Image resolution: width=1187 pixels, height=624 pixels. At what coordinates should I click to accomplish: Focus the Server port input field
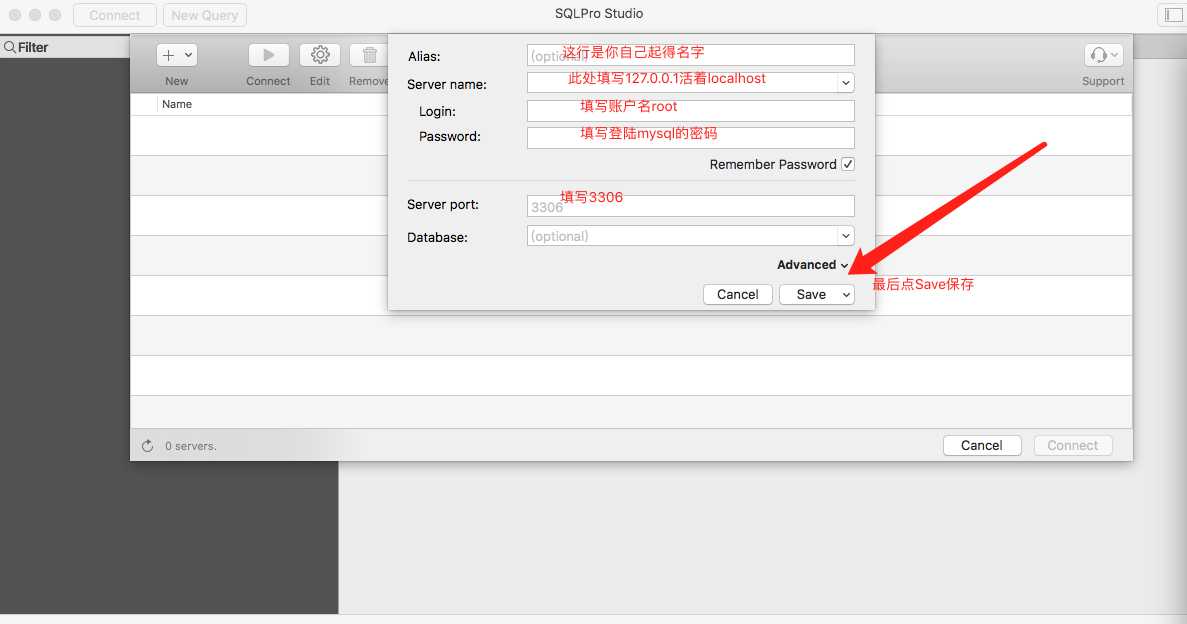click(x=690, y=206)
